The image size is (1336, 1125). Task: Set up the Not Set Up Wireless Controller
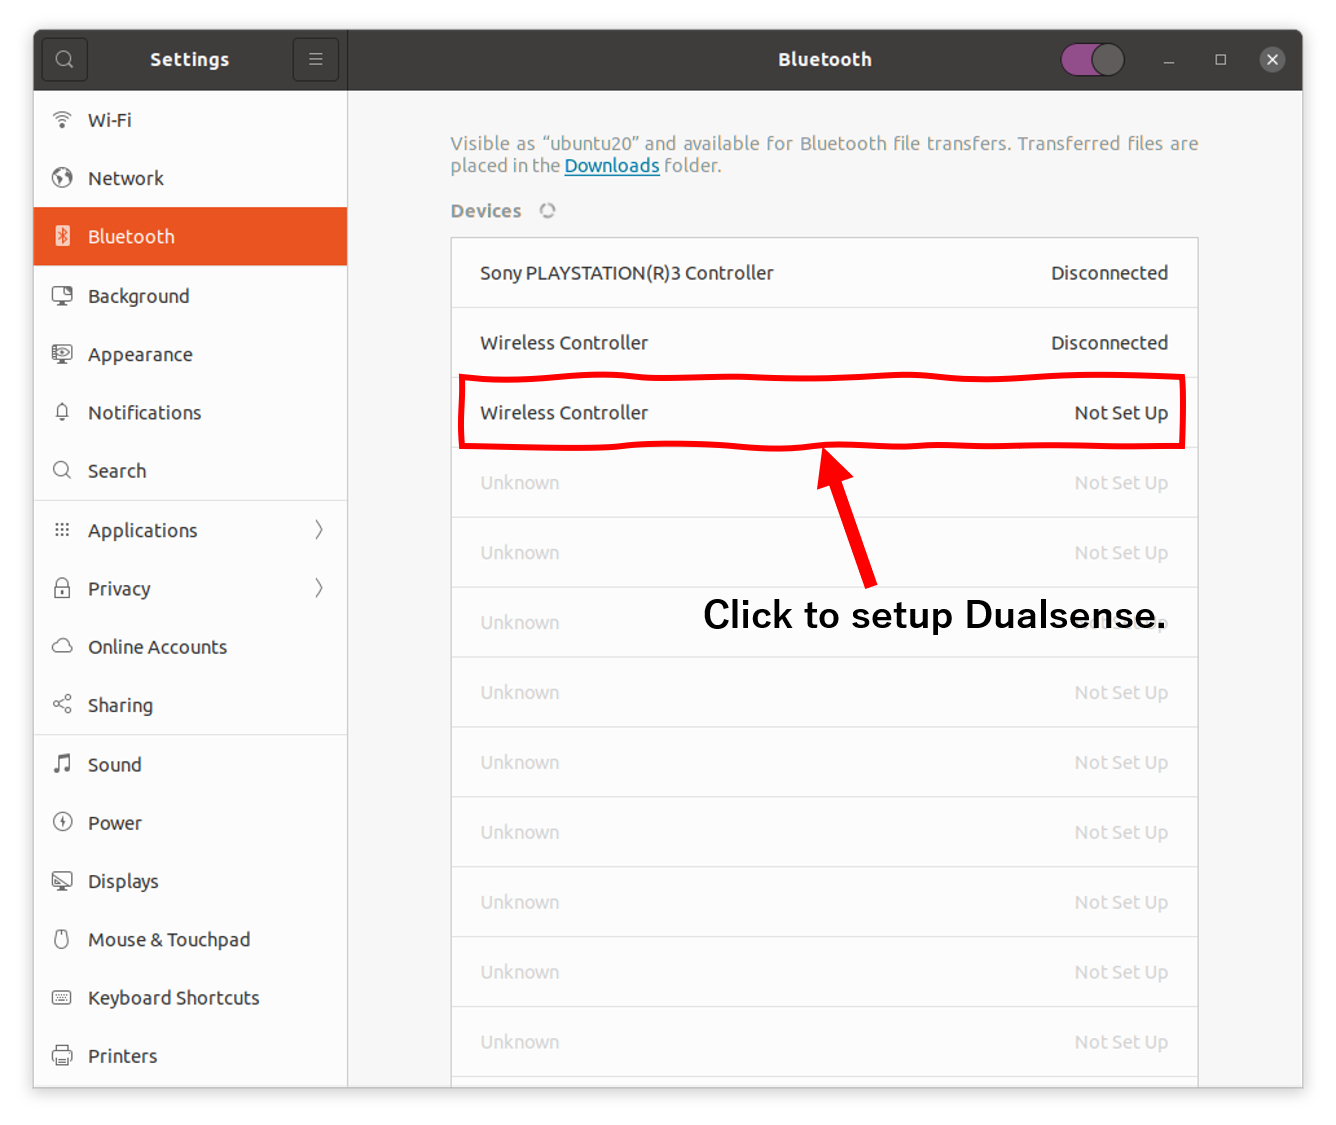pyautogui.click(x=824, y=413)
